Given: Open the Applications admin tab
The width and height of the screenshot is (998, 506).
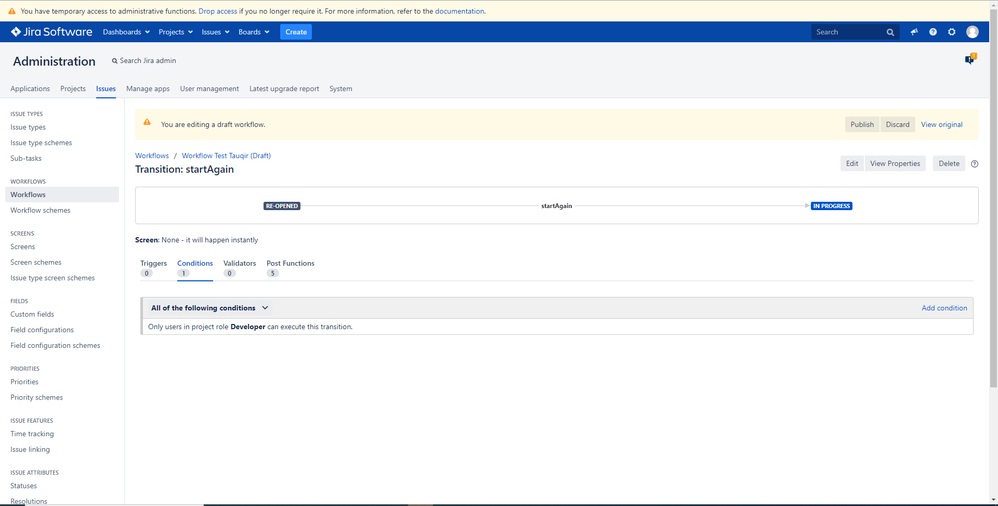Looking at the screenshot, I should coord(30,88).
